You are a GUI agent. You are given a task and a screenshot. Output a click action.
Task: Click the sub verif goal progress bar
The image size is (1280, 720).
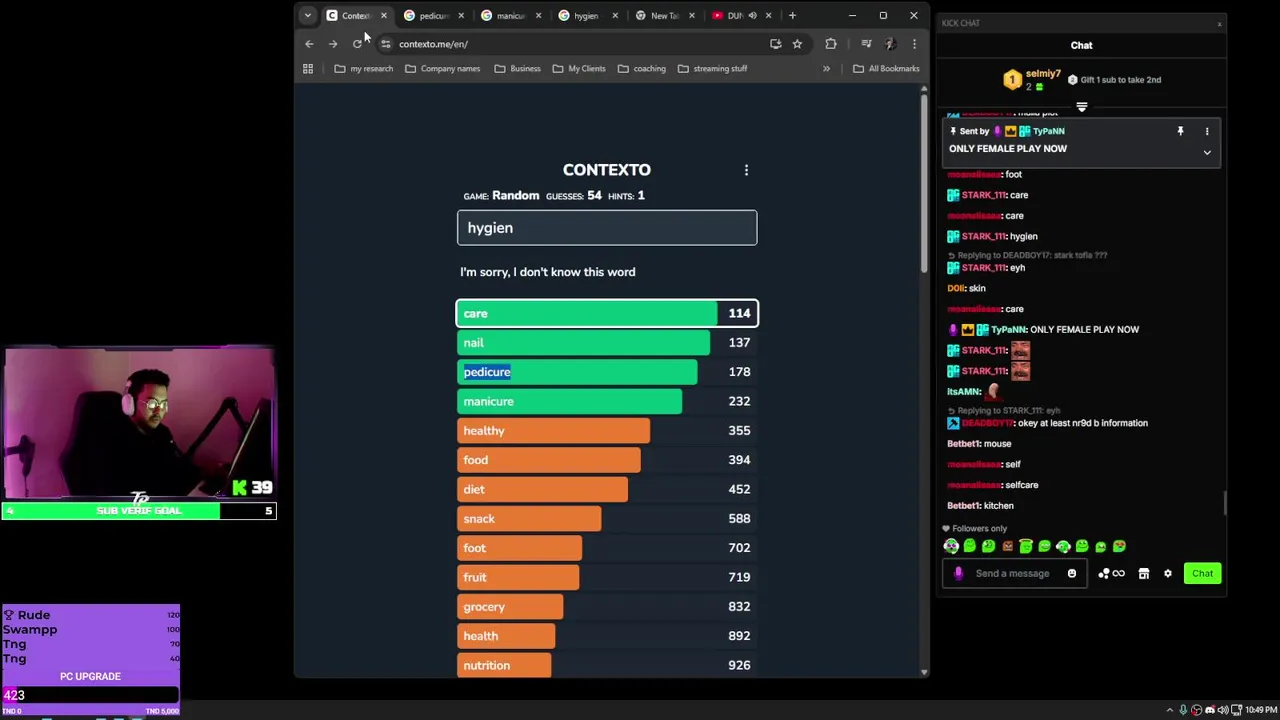click(139, 511)
